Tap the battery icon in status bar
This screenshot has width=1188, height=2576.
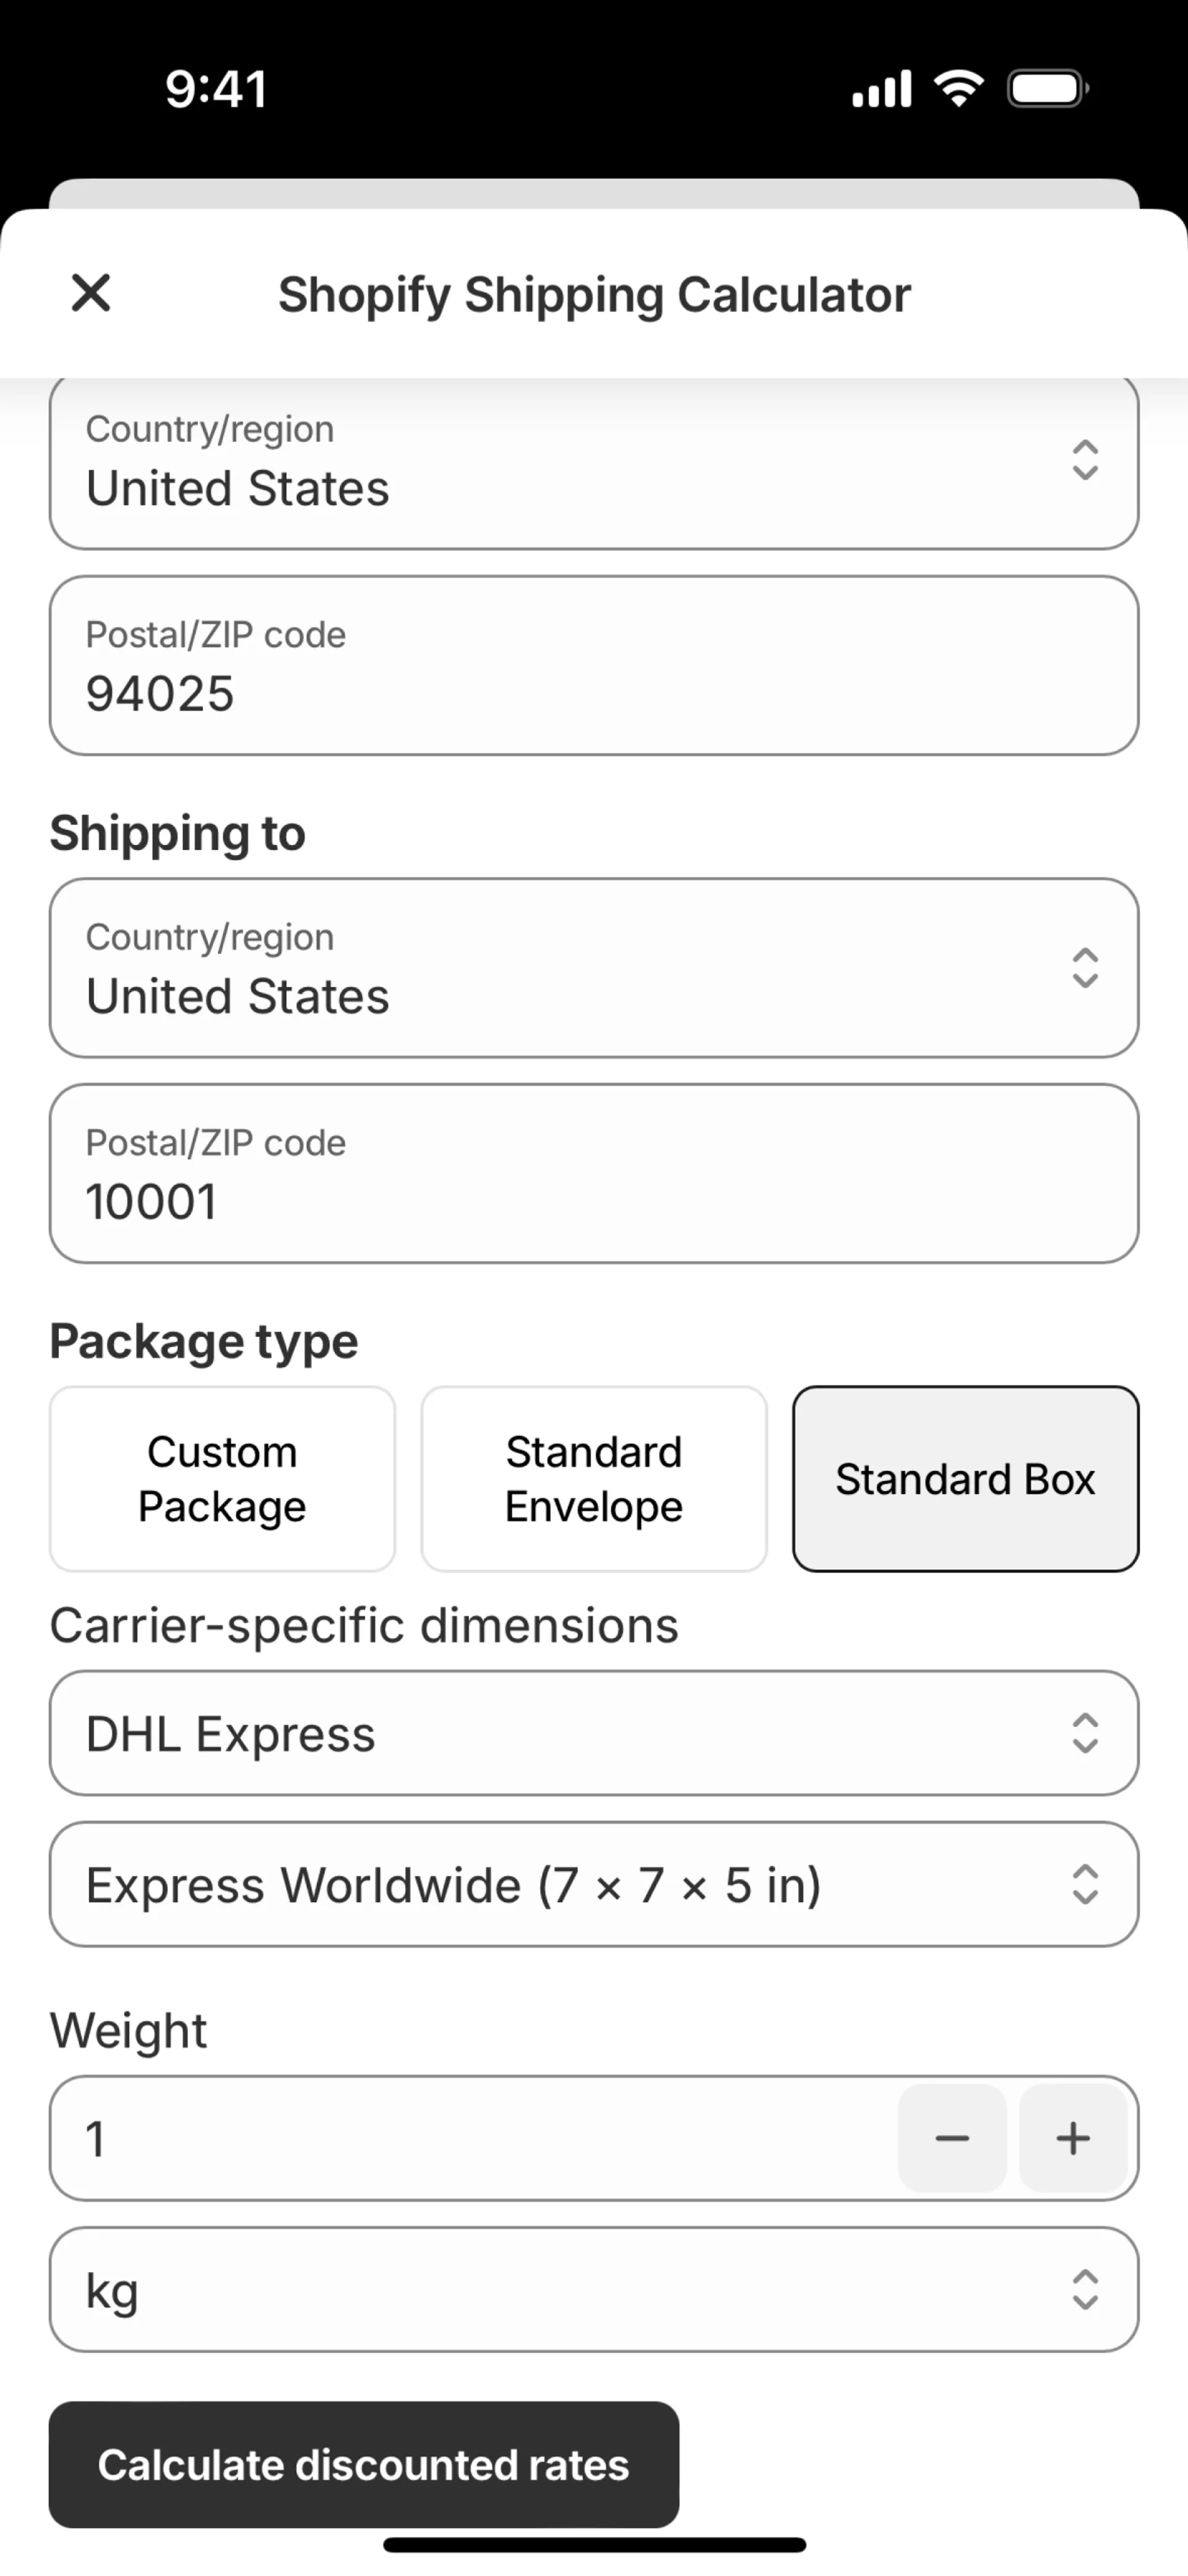pyautogui.click(x=1047, y=89)
